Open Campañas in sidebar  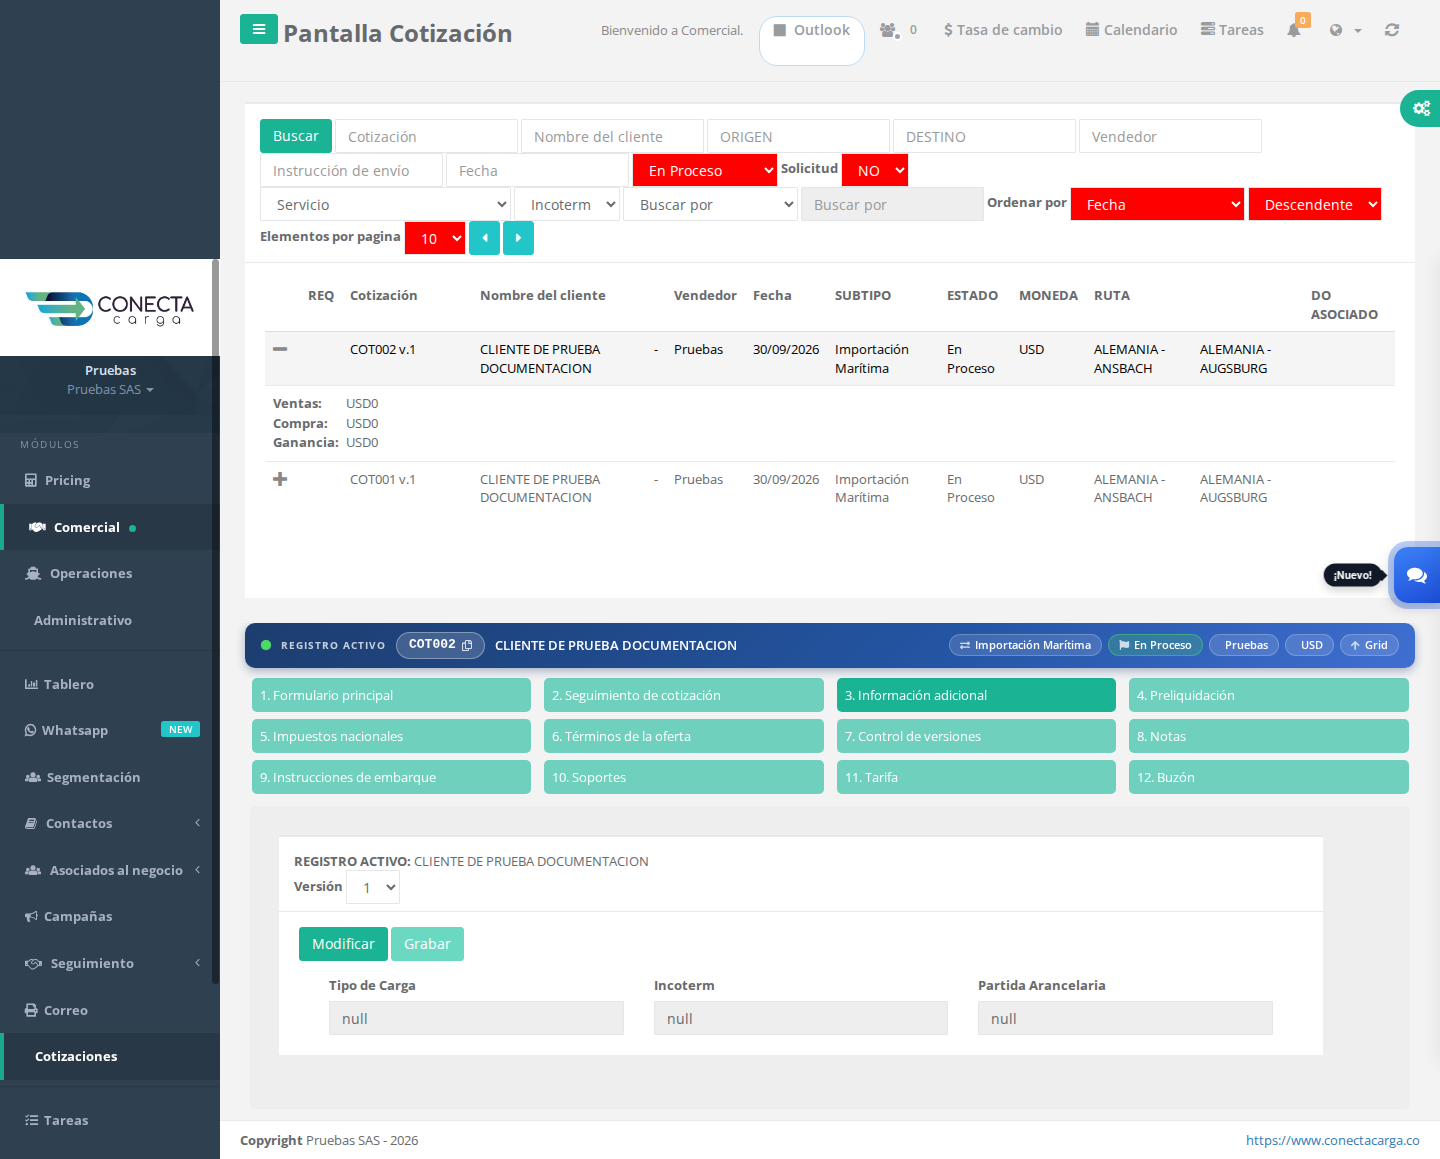pyautogui.click(x=77, y=916)
